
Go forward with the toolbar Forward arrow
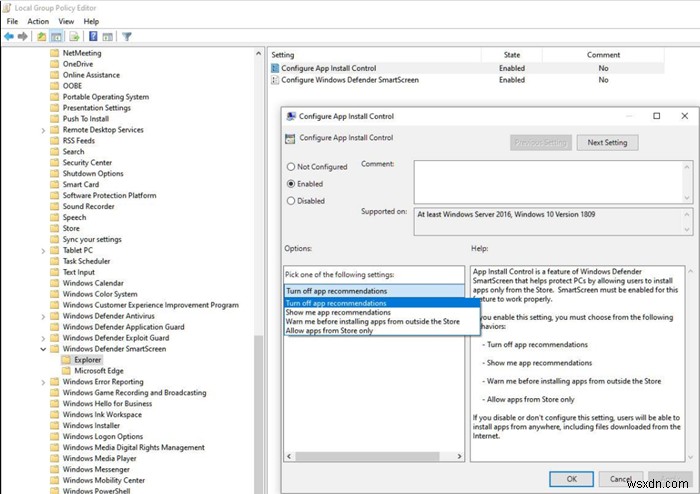(x=22, y=37)
